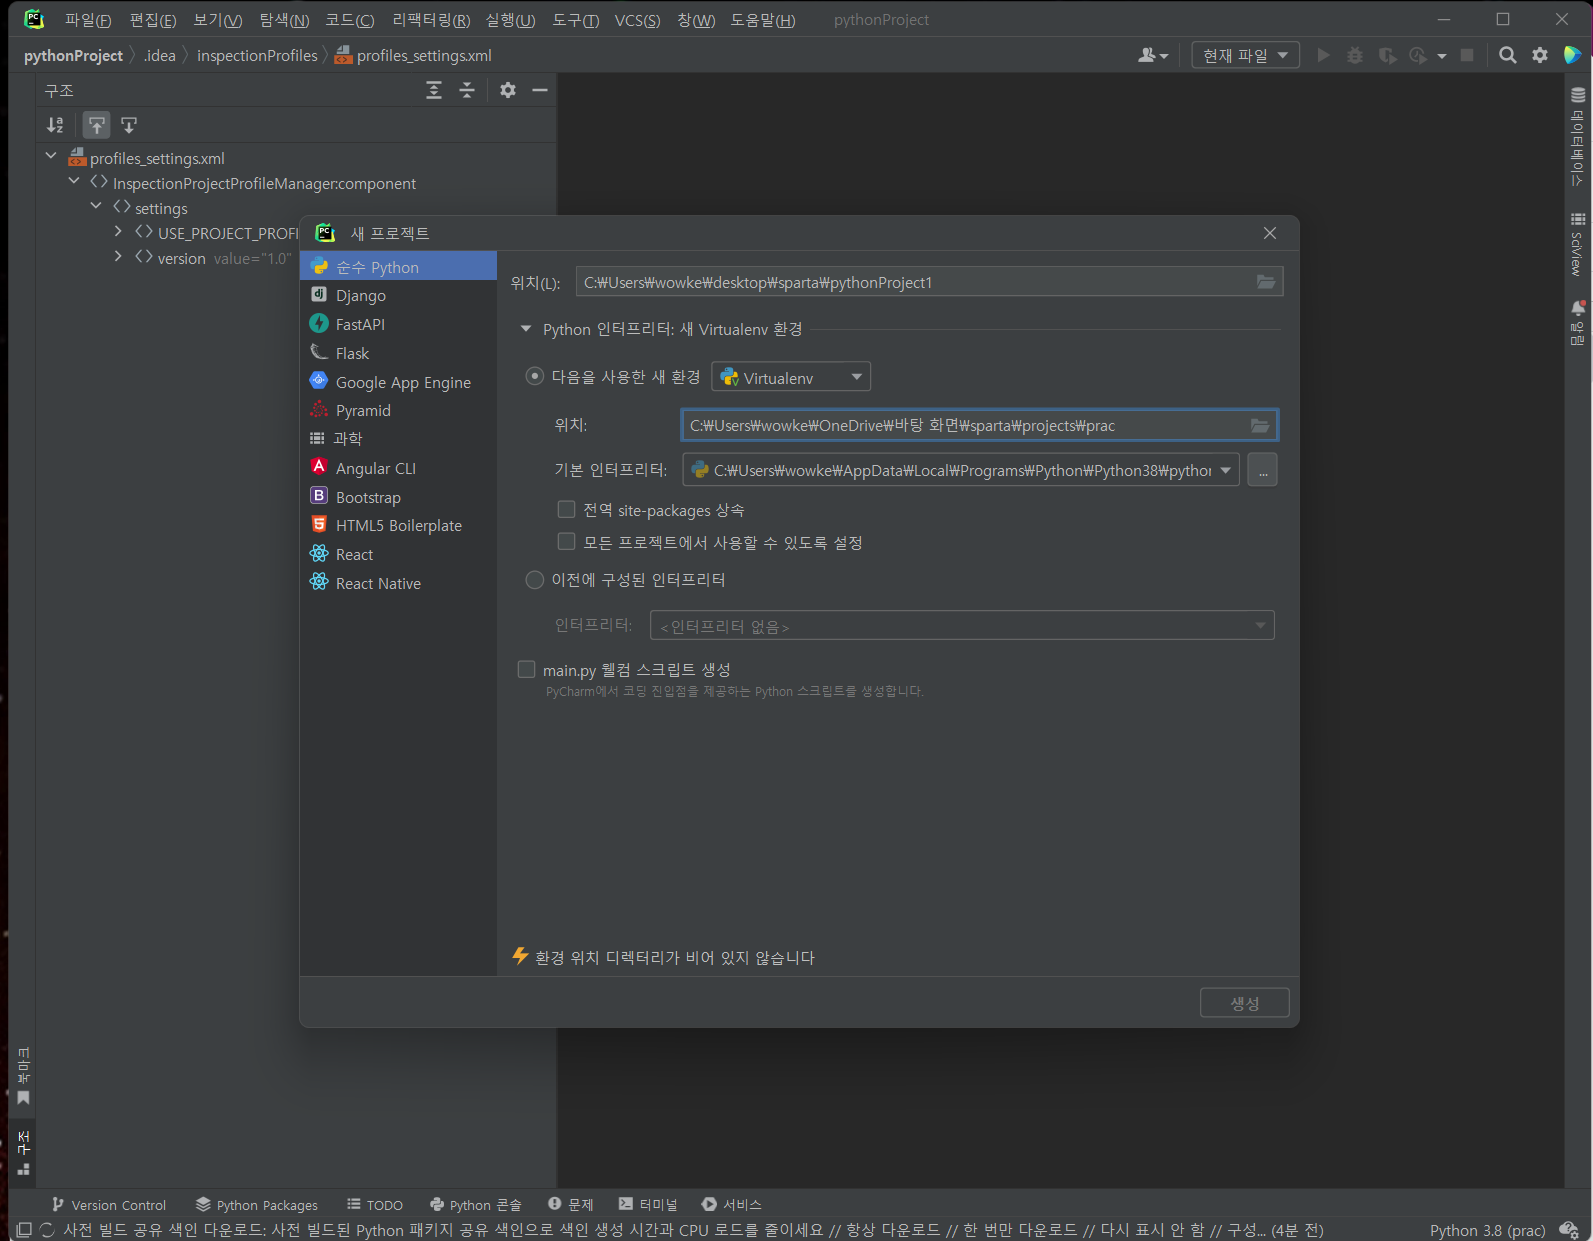
Task: Open IDE settings gear in top toolbar
Action: pyautogui.click(x=1540, y=56)
